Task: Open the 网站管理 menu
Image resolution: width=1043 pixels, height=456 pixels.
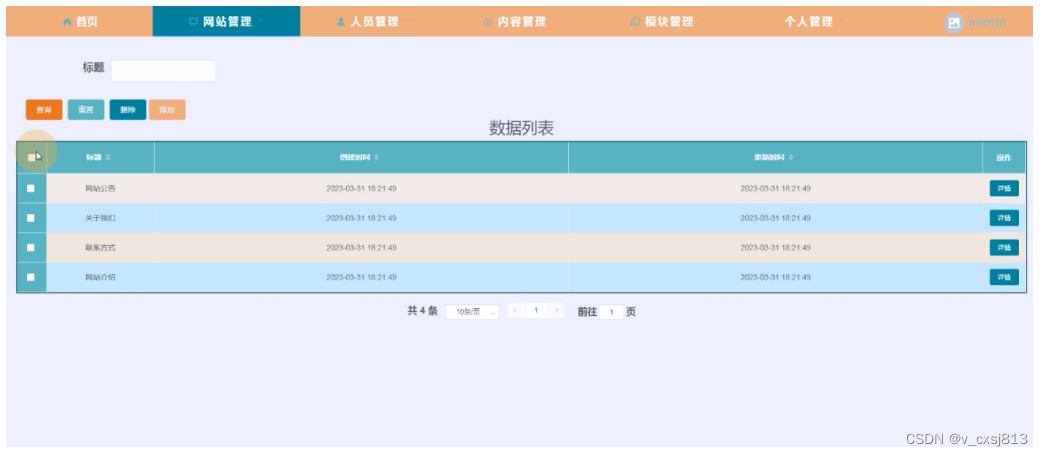Action: [x=226, y=21]
